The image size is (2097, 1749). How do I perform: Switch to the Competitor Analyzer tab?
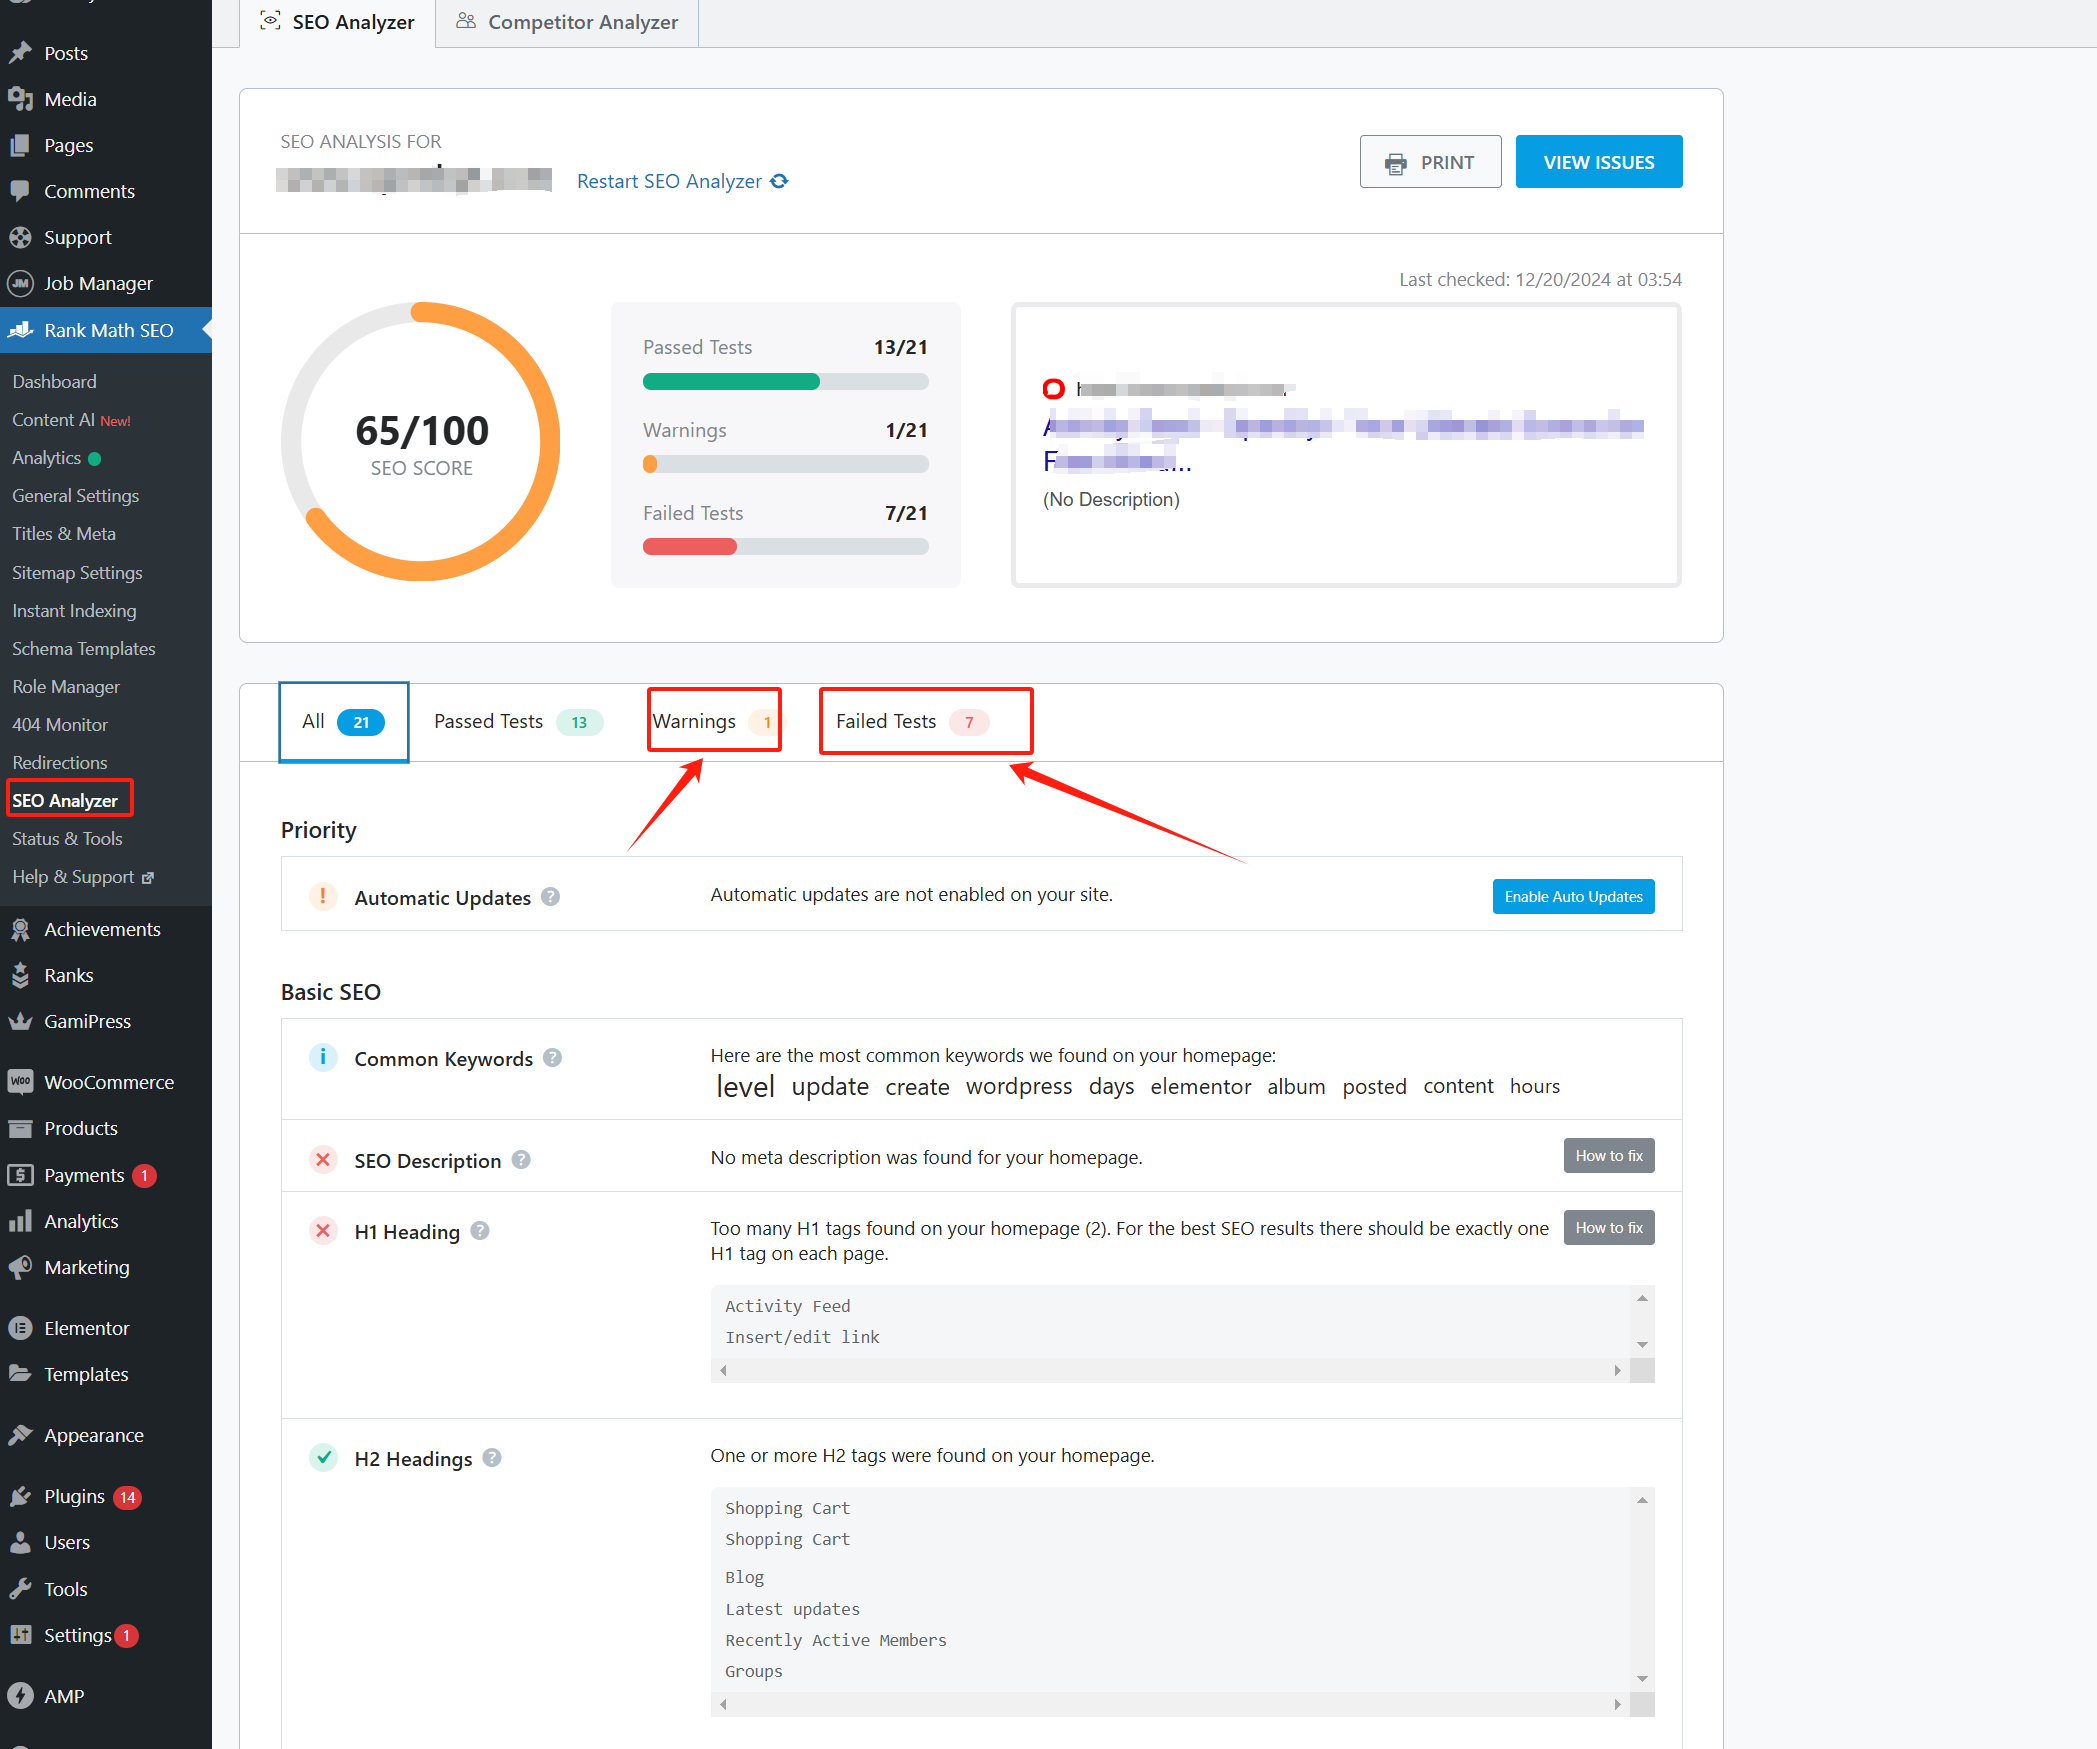pos(567,21)
